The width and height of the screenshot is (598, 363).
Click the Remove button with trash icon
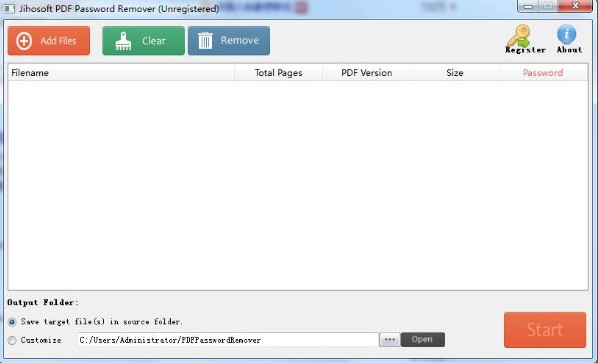[x=229, y=40]
